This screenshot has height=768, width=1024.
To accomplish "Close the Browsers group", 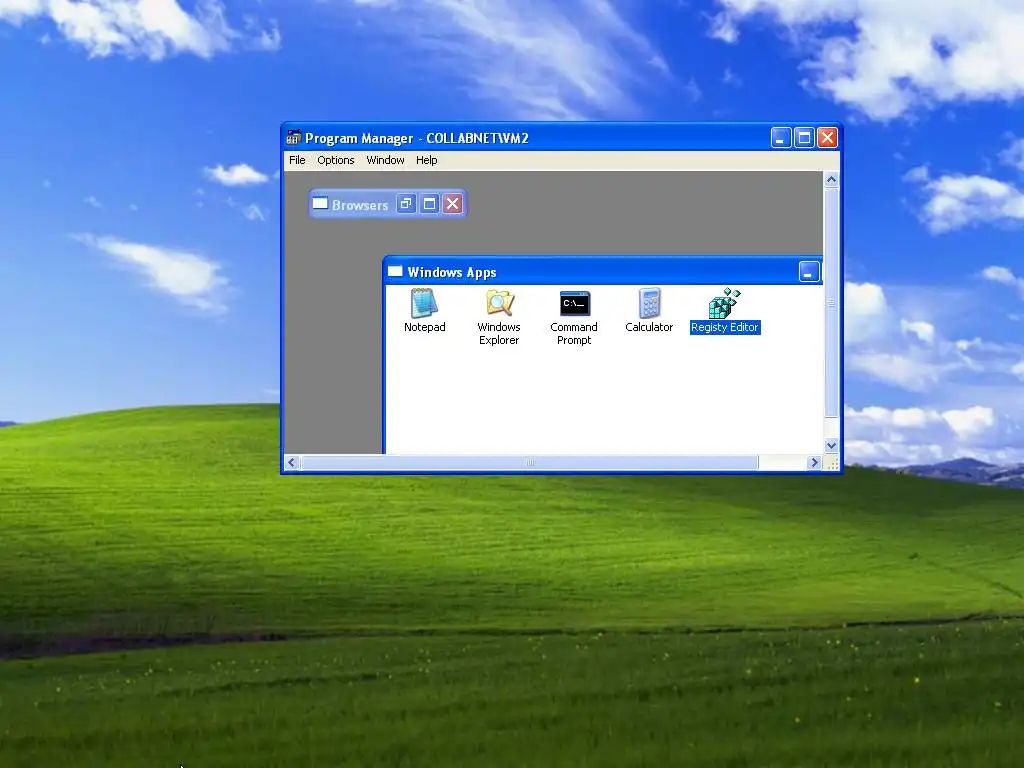I will 453,204.
